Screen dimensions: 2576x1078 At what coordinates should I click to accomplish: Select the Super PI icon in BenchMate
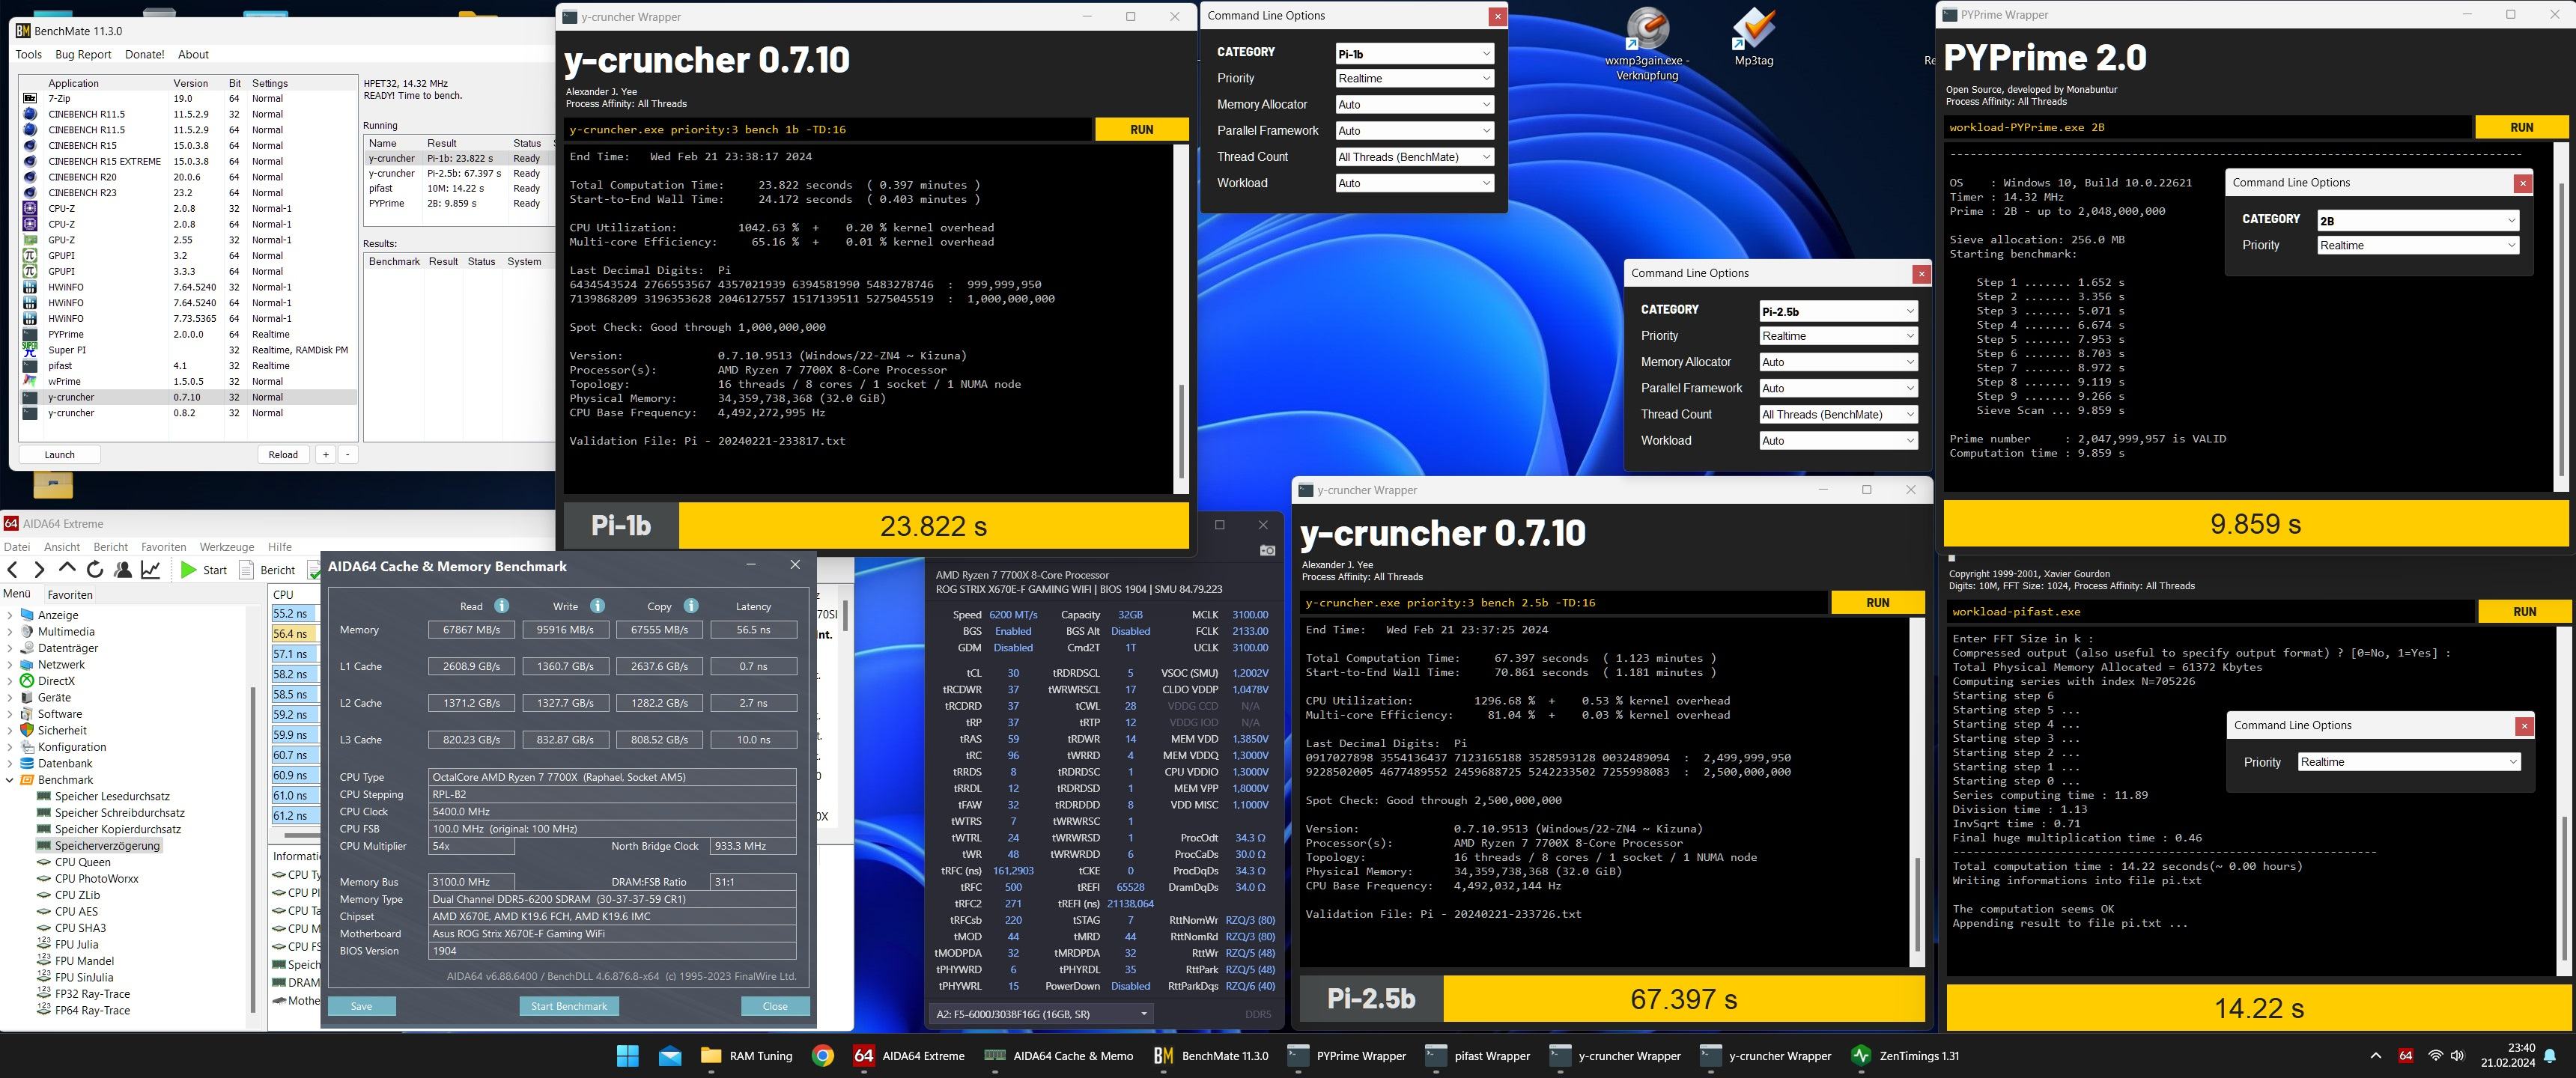tap(30, 350)
